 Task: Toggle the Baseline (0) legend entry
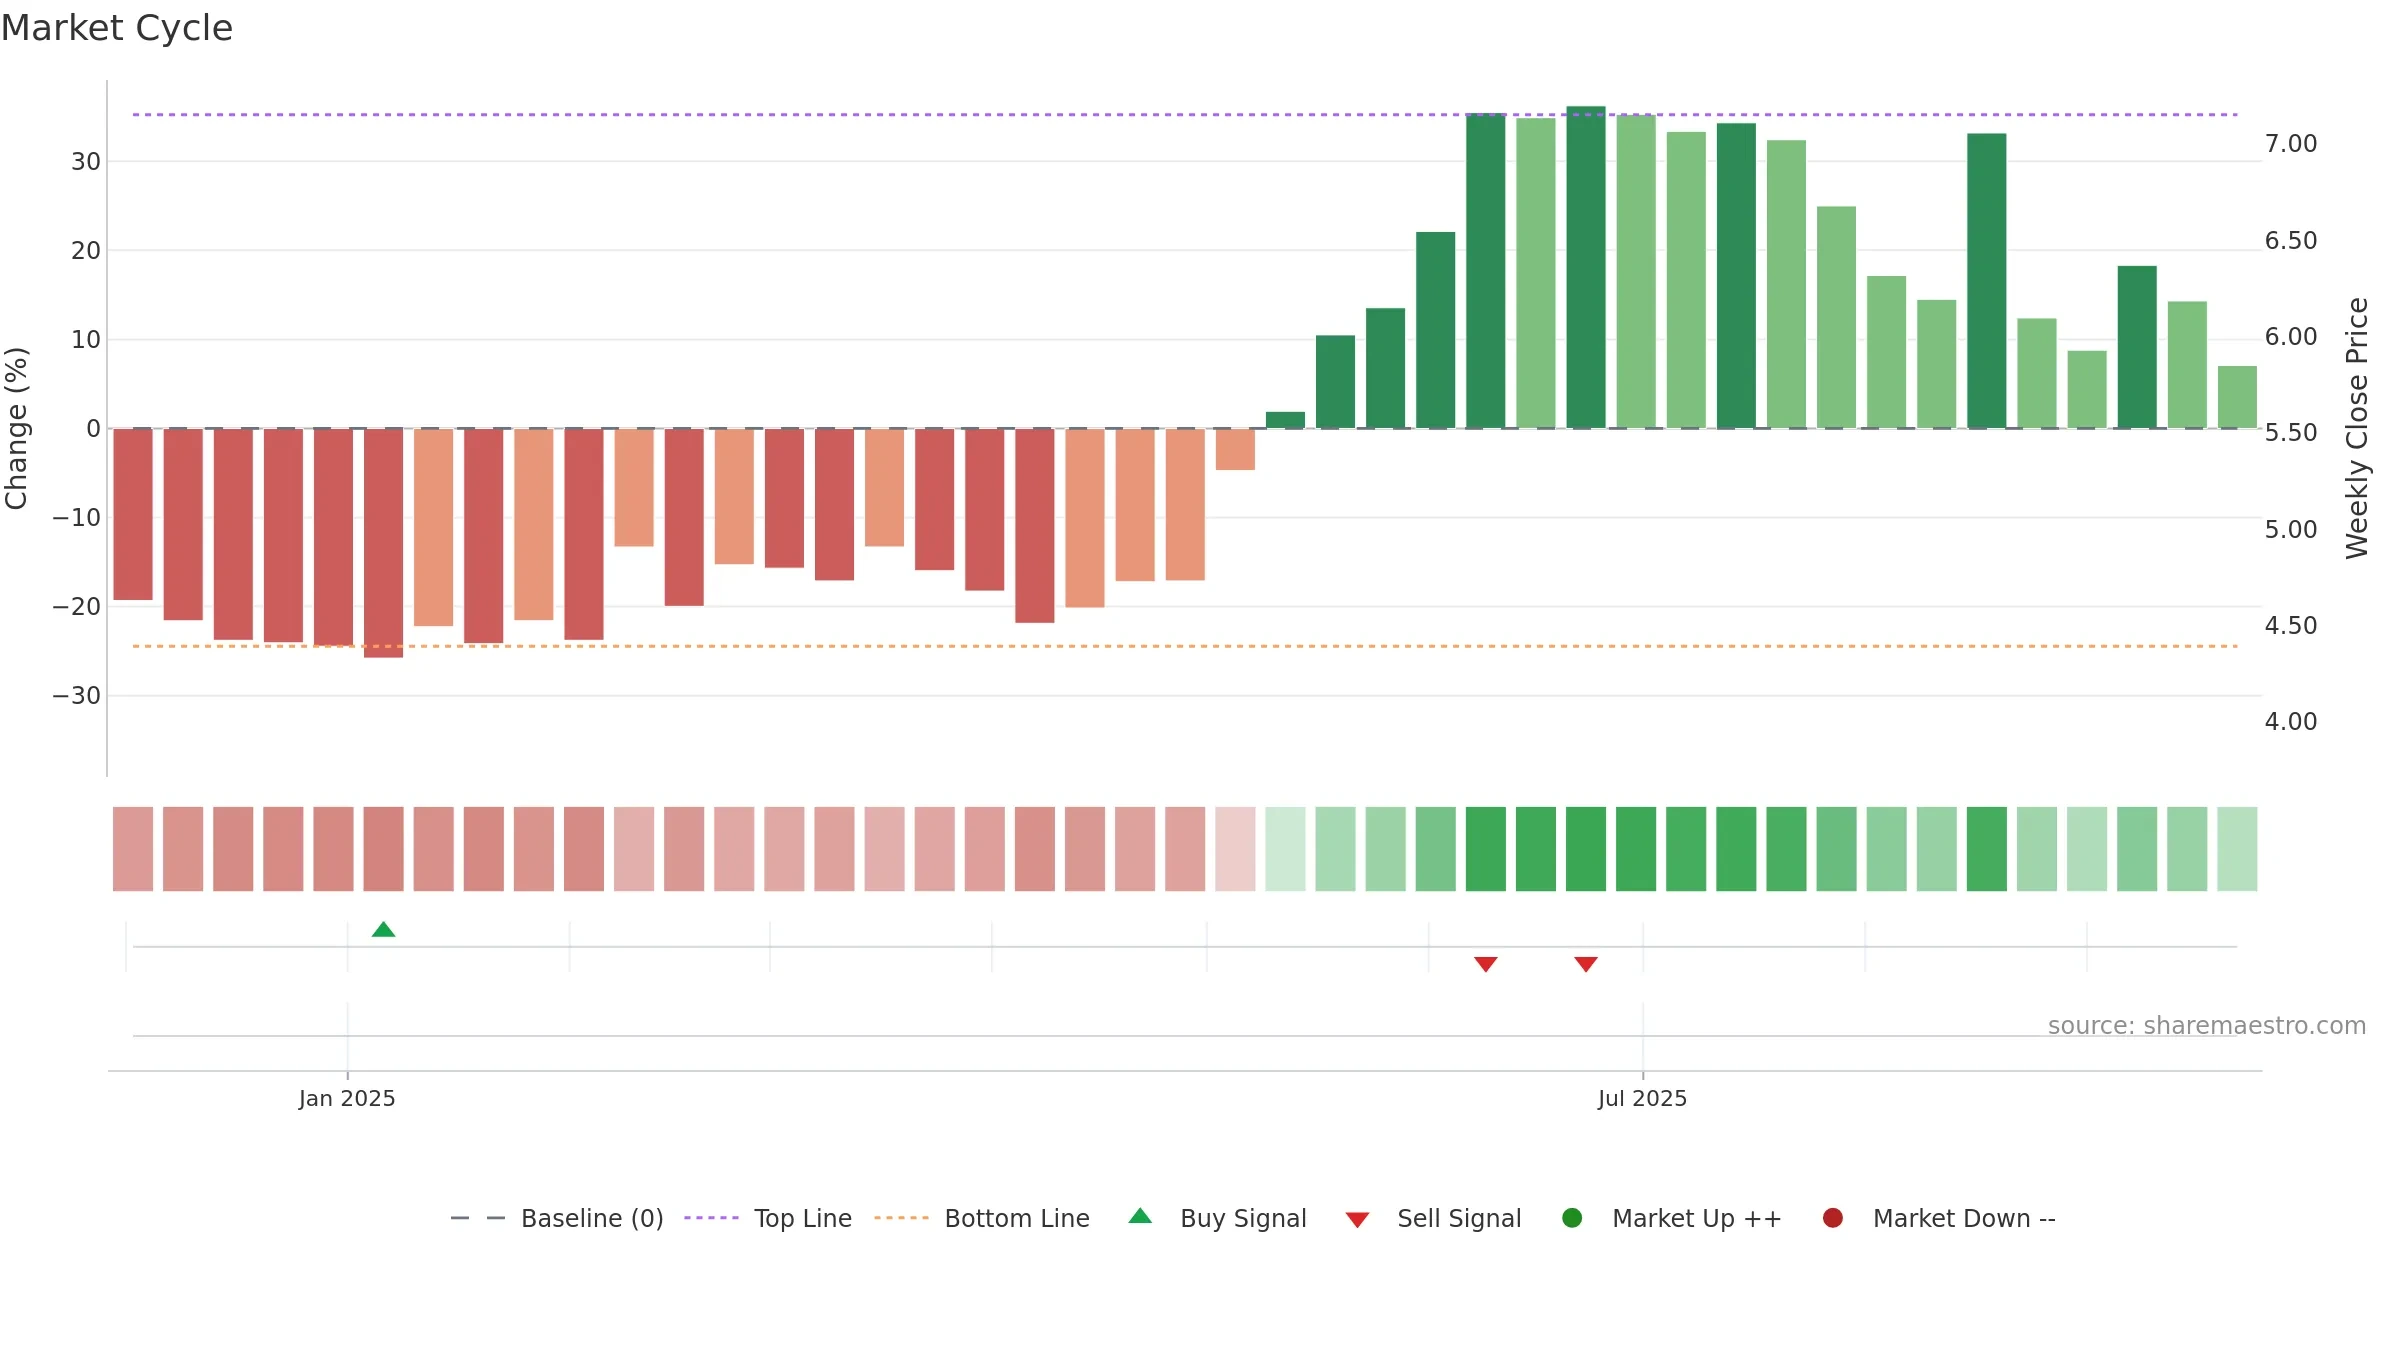pyautogui.click(x=557, y=1218)
